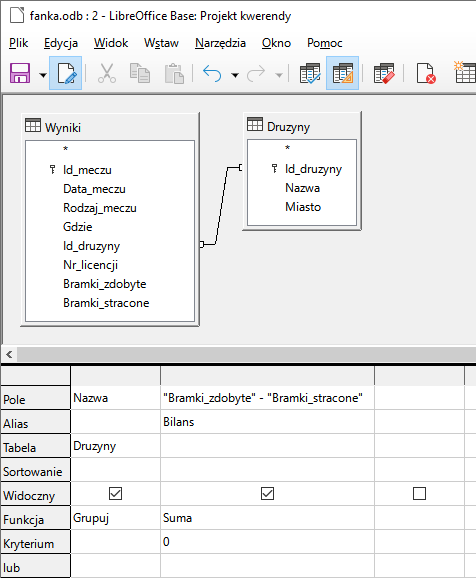The image size is (476, 578).
Task: Click the Copy icon in toolbar
Action: click(x=140, y=73)
